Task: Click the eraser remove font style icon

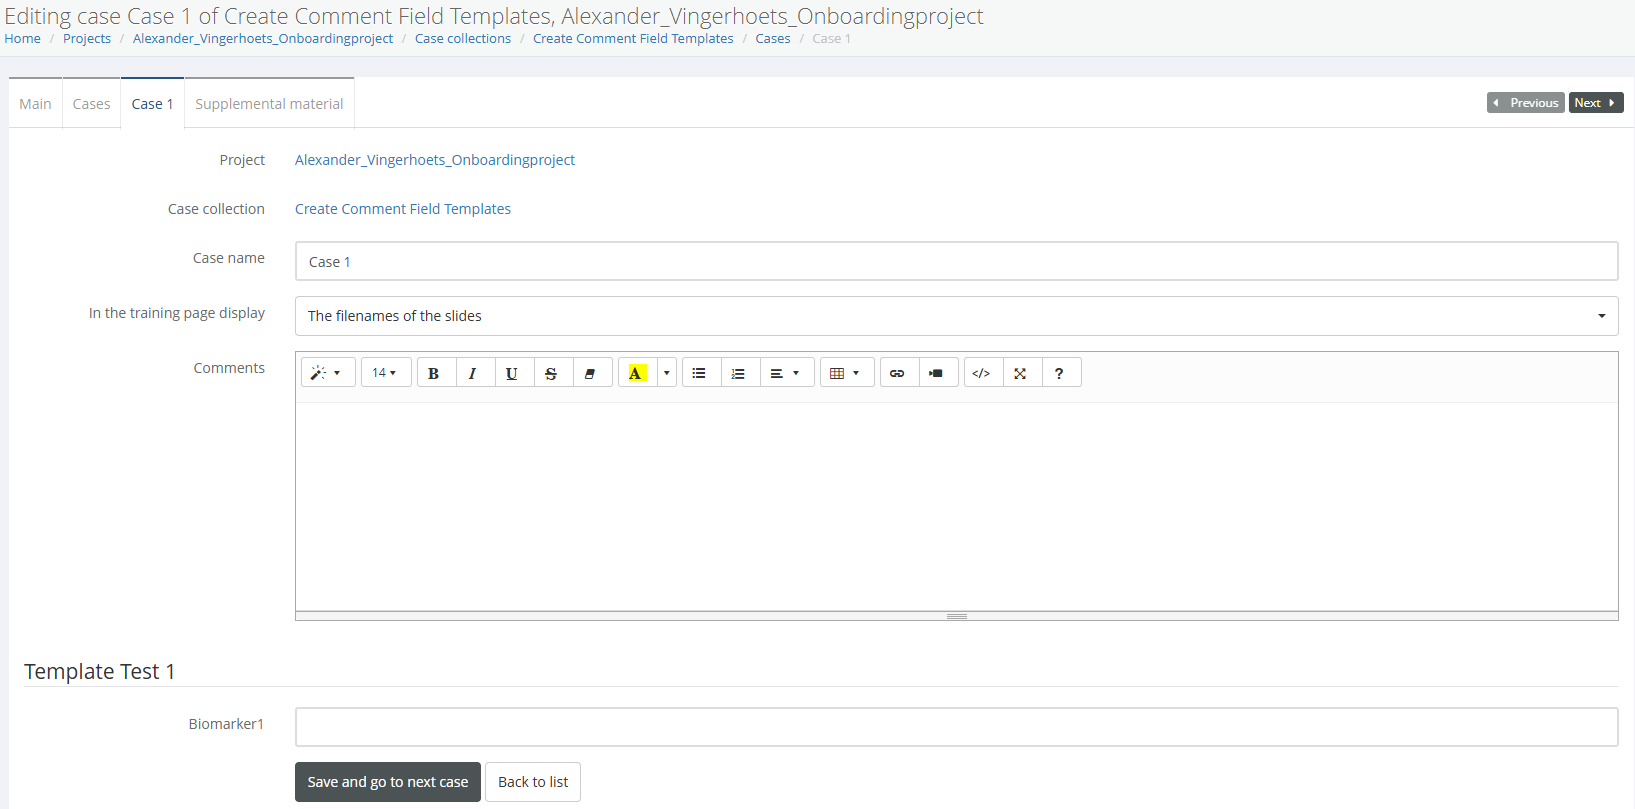Action: 590,373
